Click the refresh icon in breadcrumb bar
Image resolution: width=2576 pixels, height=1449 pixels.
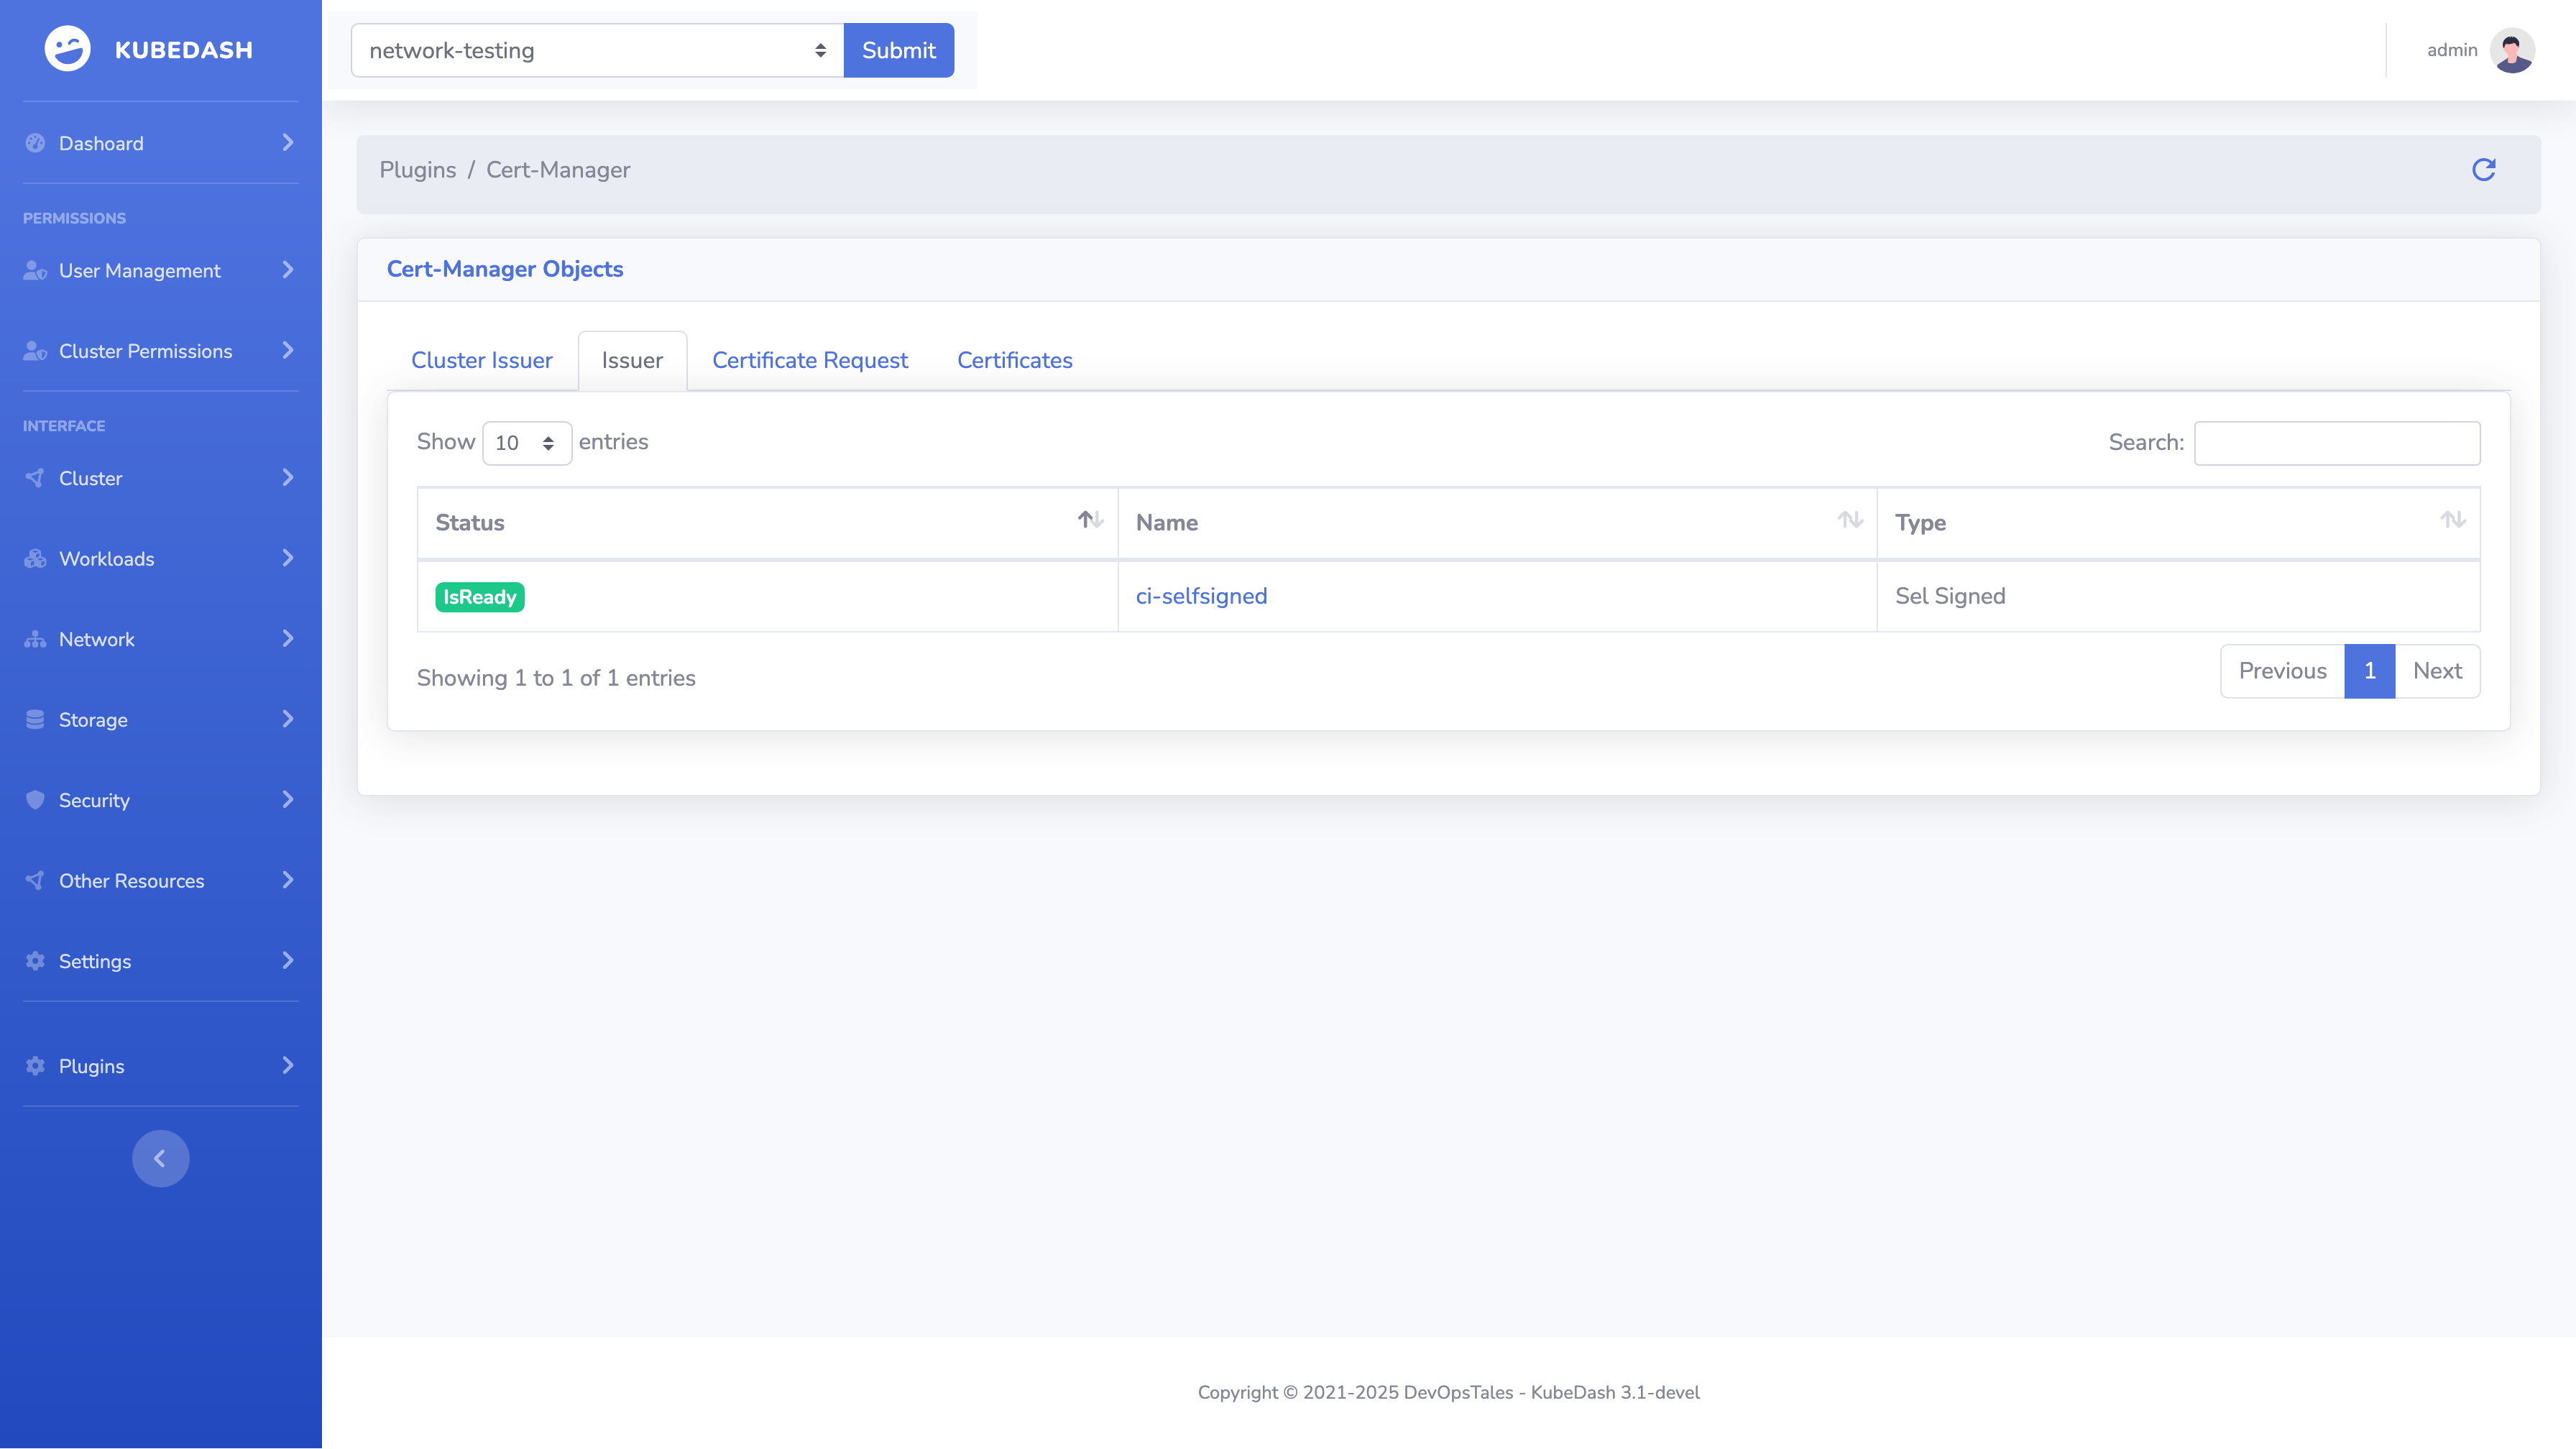click(2483, 170)
